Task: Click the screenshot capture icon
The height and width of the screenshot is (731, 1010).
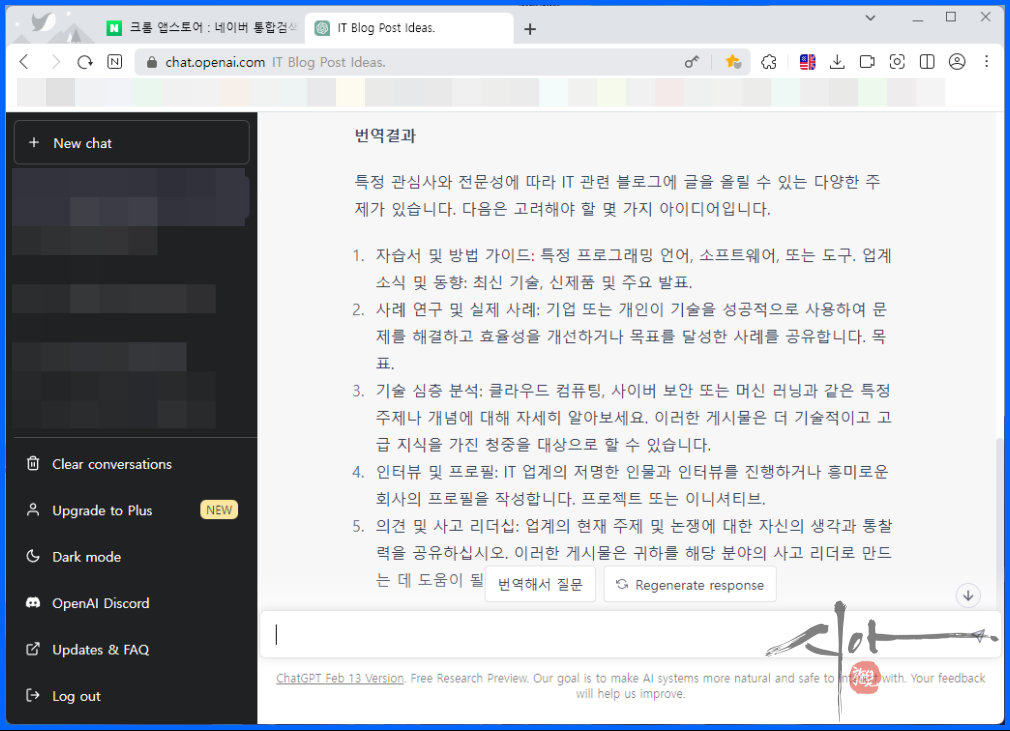Action: tap(897, 62)
